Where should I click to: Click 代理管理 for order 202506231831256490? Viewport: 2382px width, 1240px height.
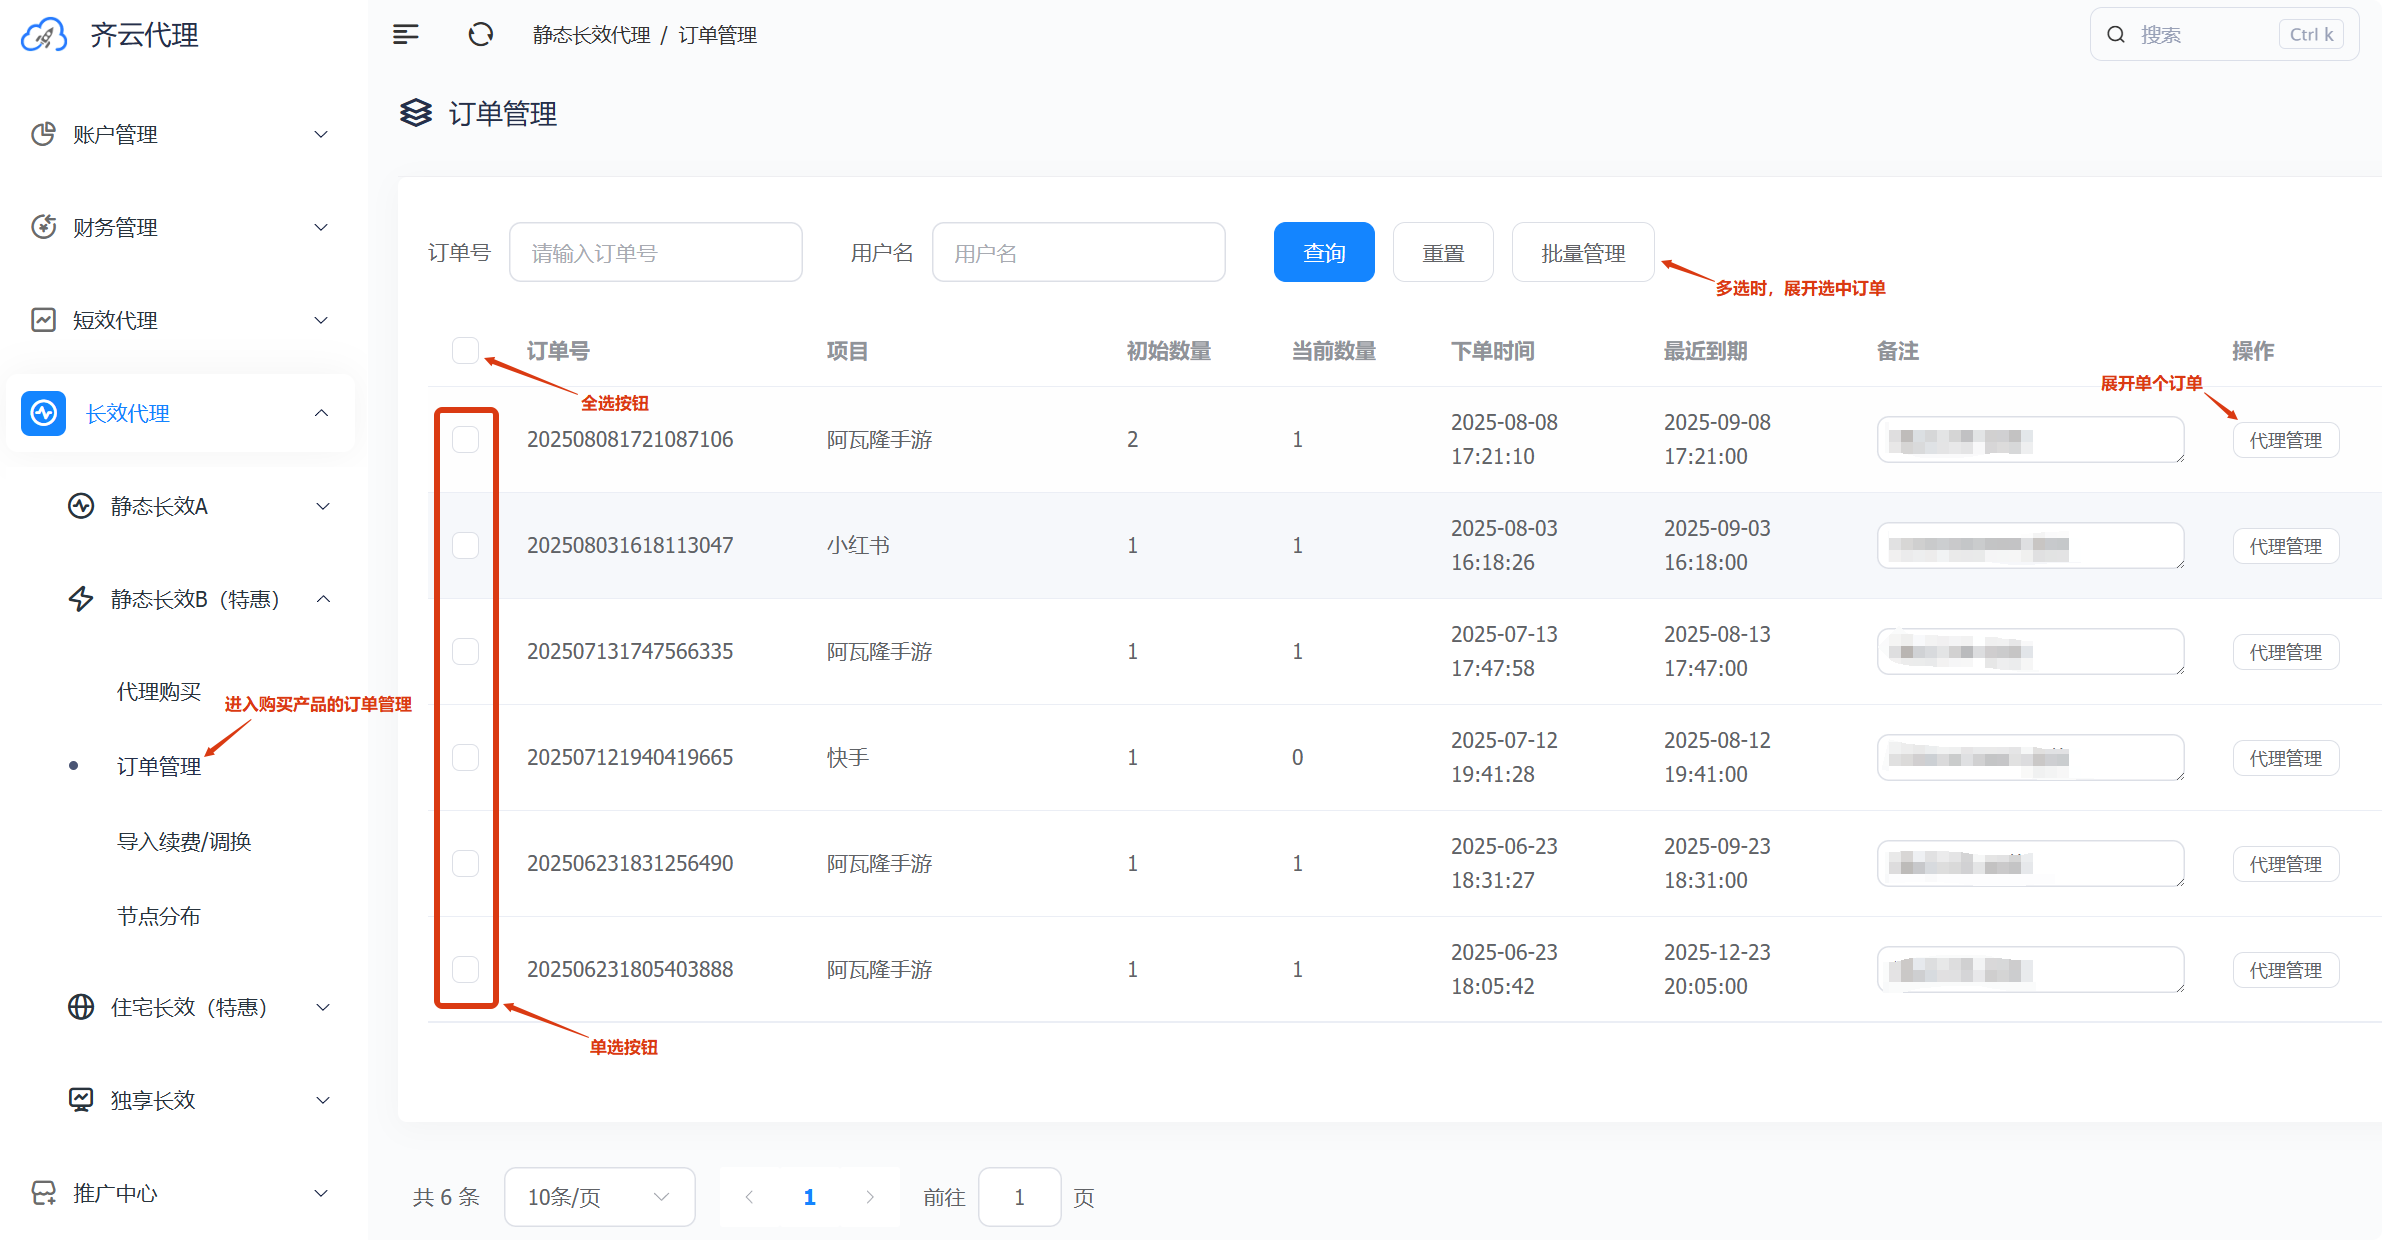click(x=2286, y=864)
